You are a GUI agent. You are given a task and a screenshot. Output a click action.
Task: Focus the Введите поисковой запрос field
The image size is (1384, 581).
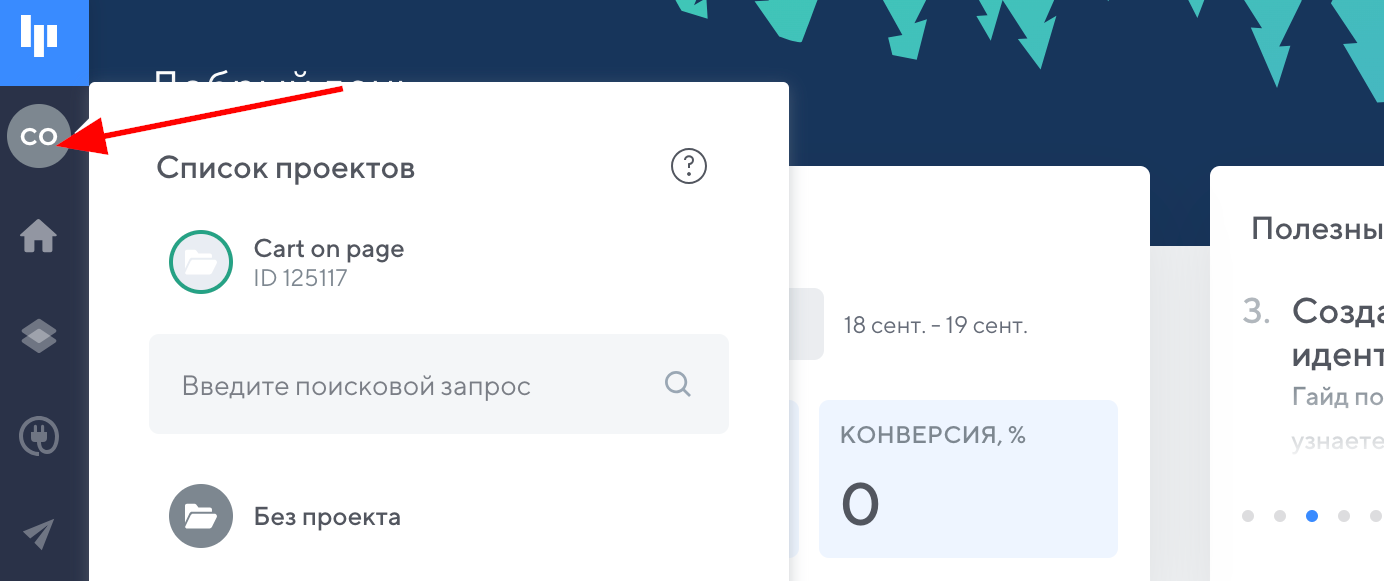point(420,385)
